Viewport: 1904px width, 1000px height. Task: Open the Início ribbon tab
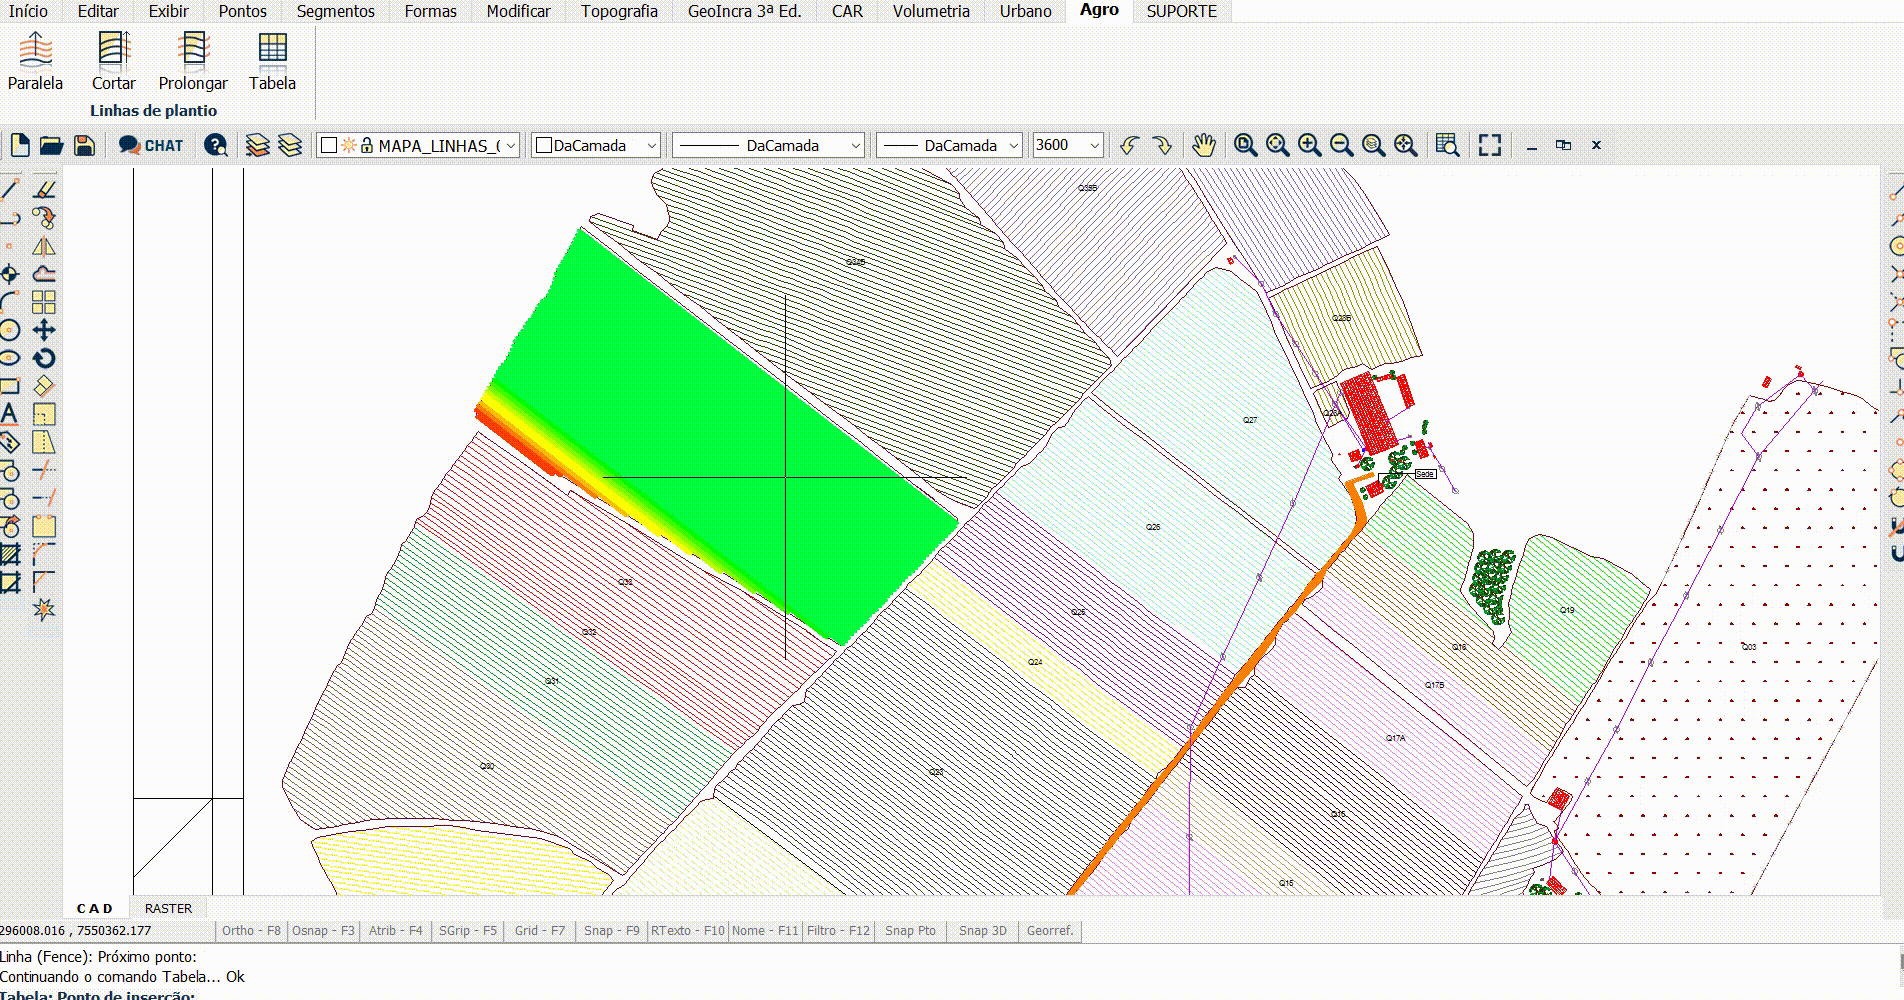(x=28, y=11)
